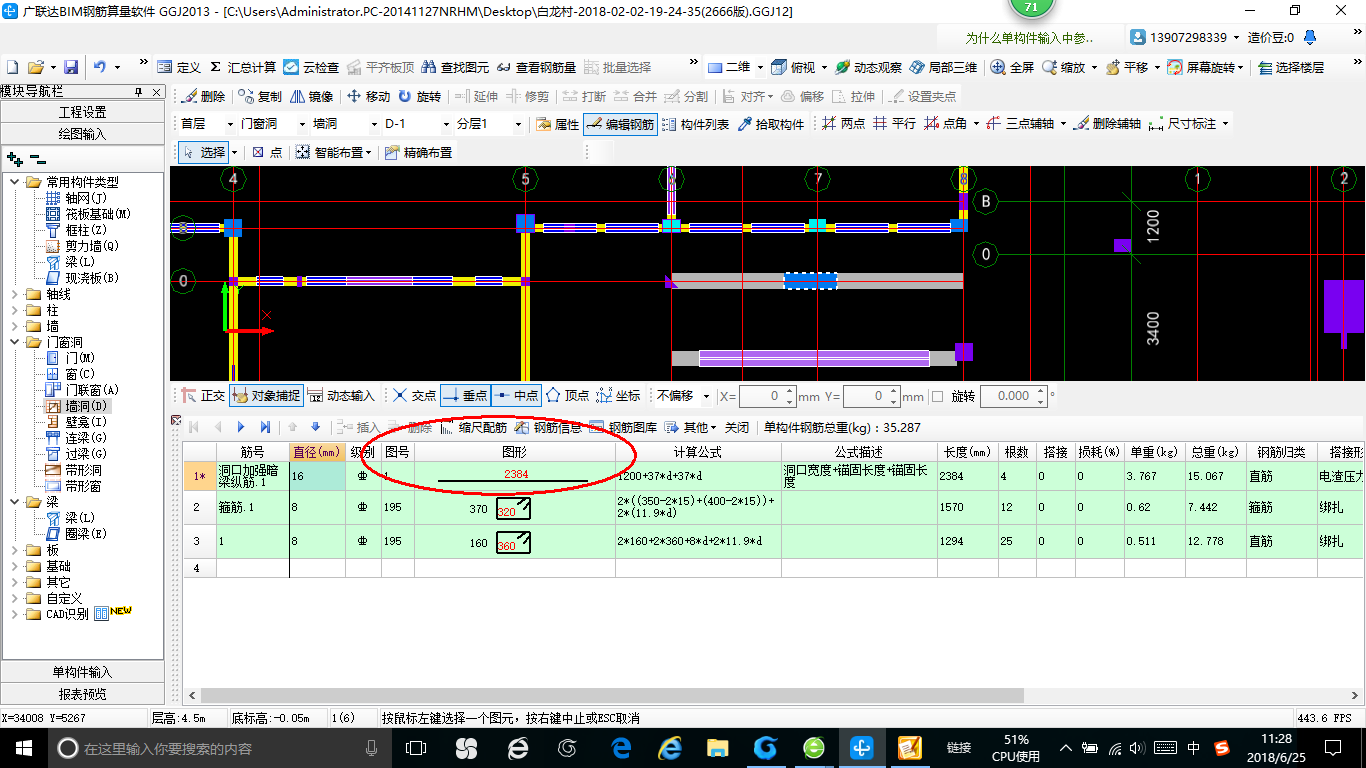Toggle 坐标 coordinate snap
1366x768 pixels.
(x=618, y=396)
